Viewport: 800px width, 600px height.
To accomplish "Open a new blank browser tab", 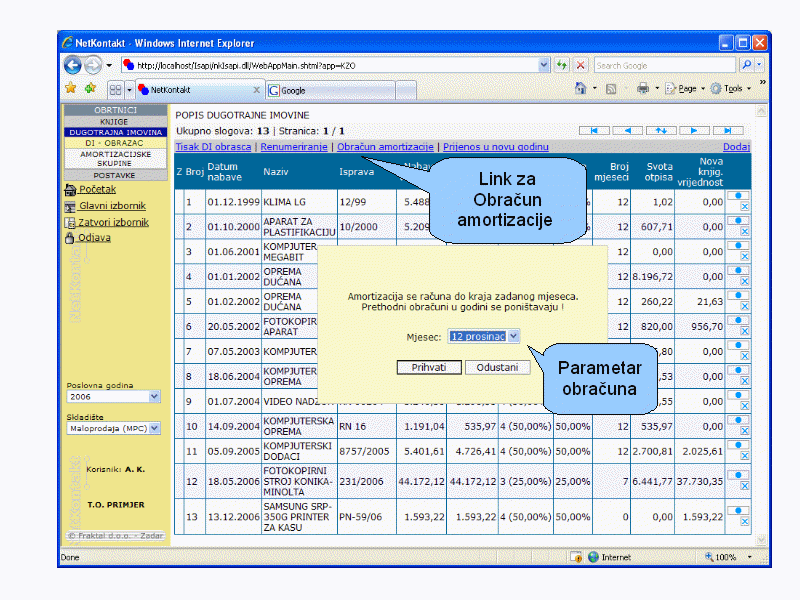I will click(406, 90).
